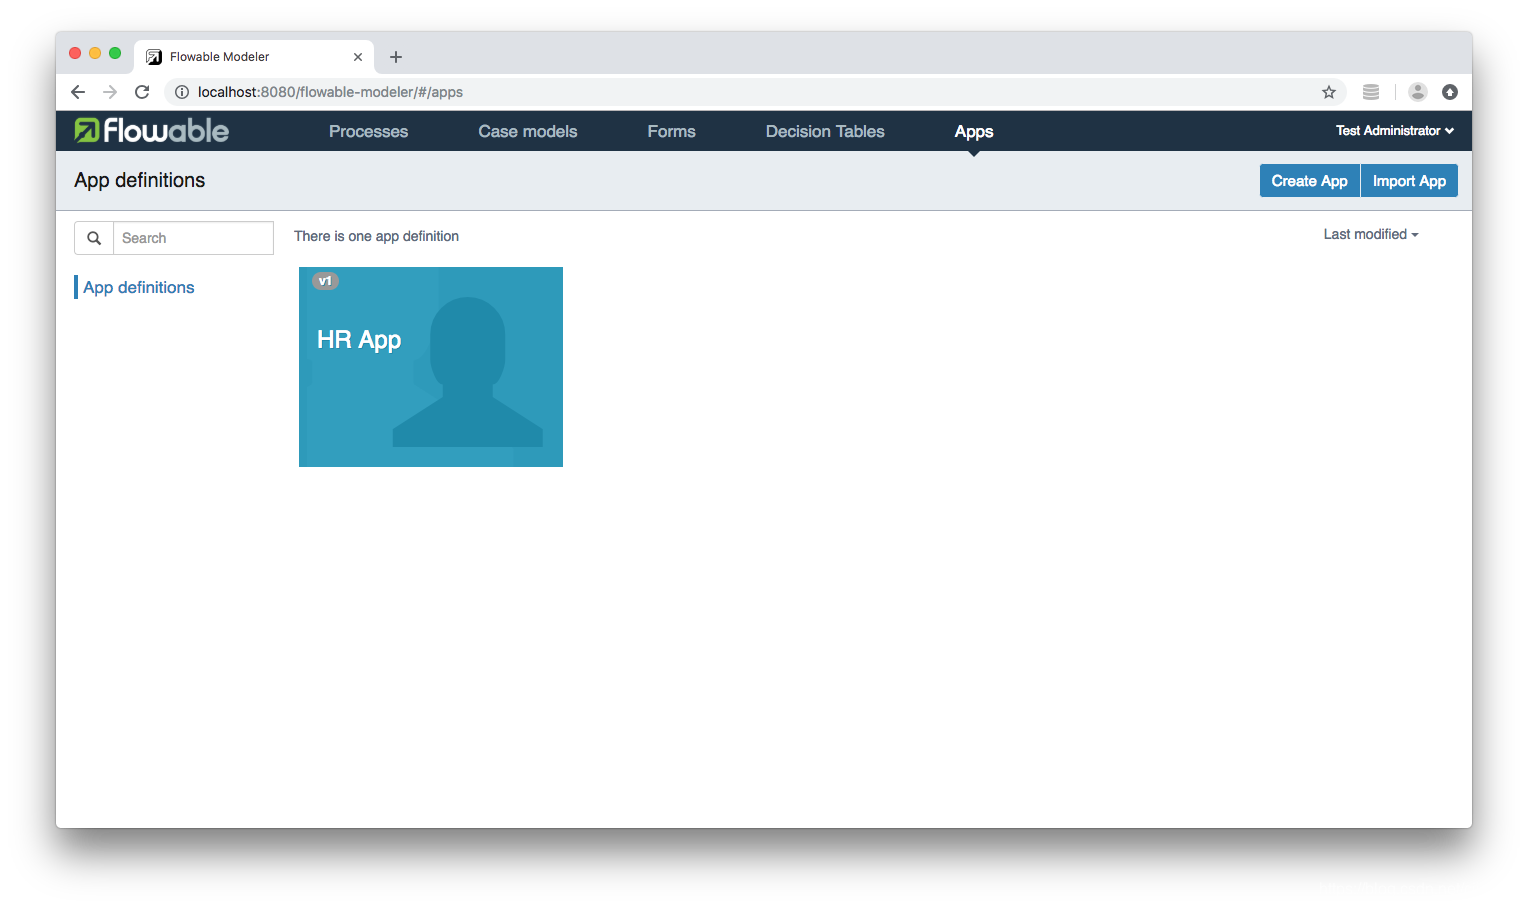1528x908 pixels.
Task: Select the Apps tab
Action: click(974, 131)
